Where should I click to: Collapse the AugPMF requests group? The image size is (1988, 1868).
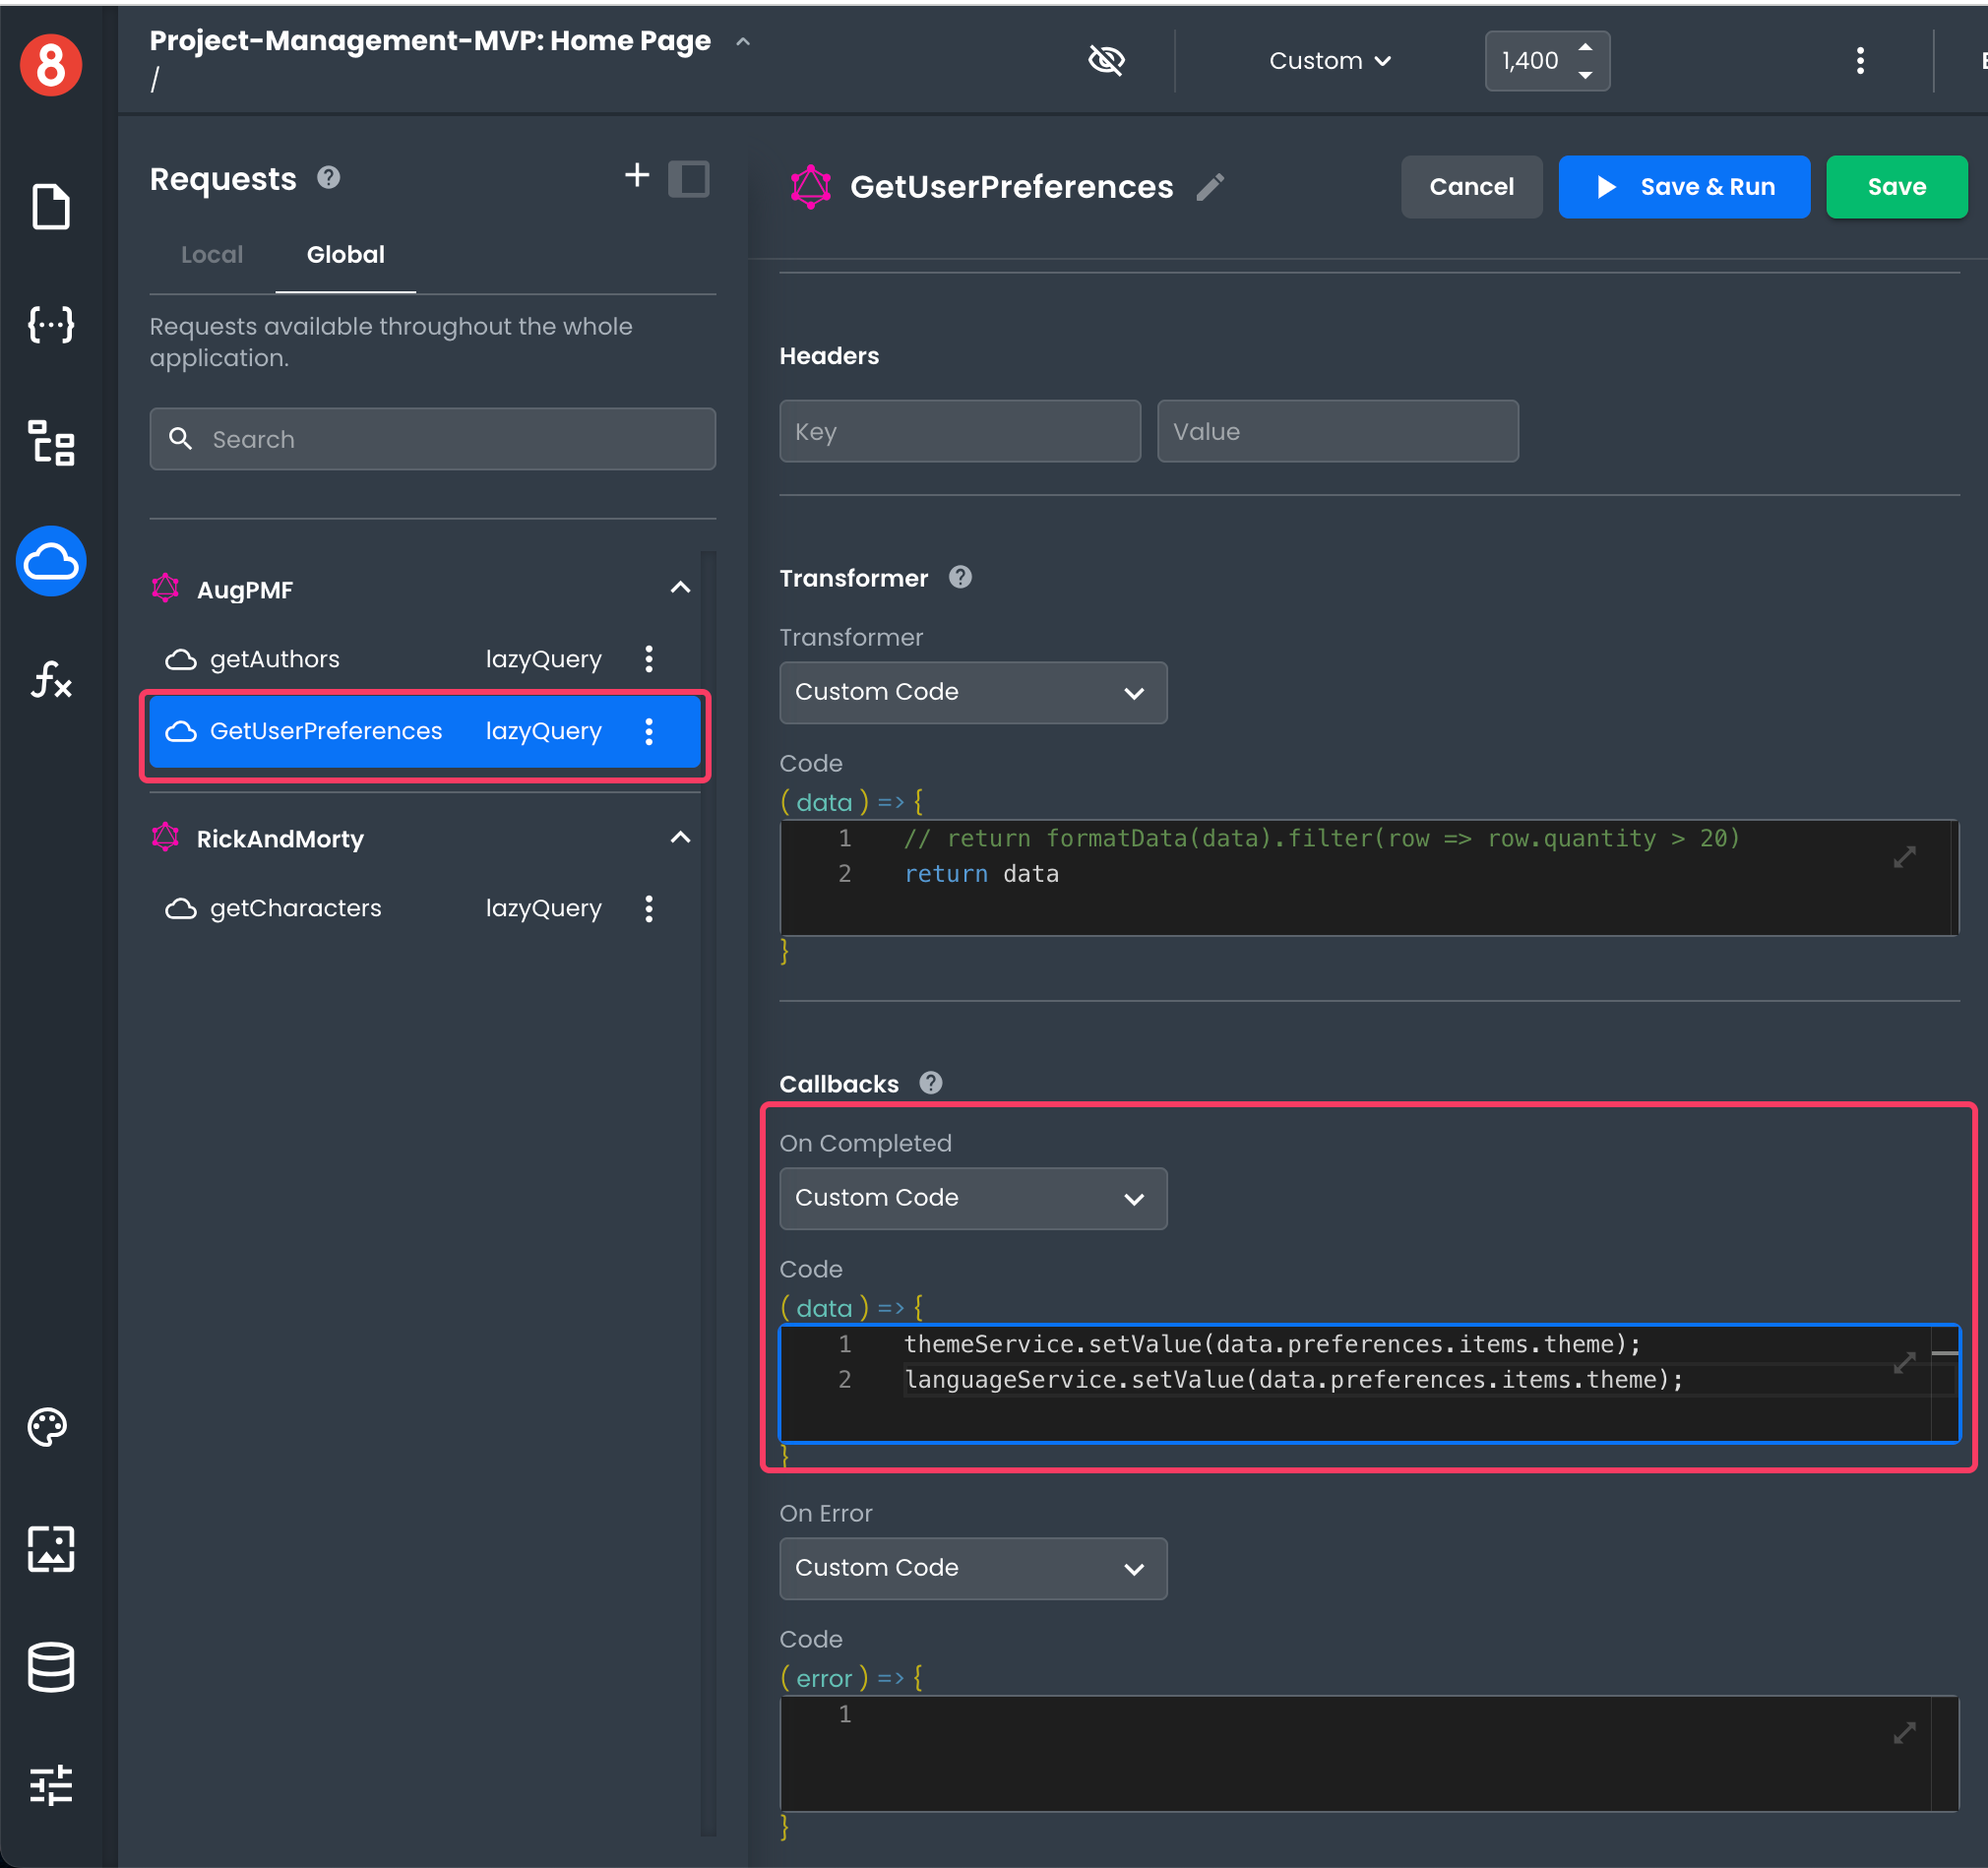click(680, 588)
